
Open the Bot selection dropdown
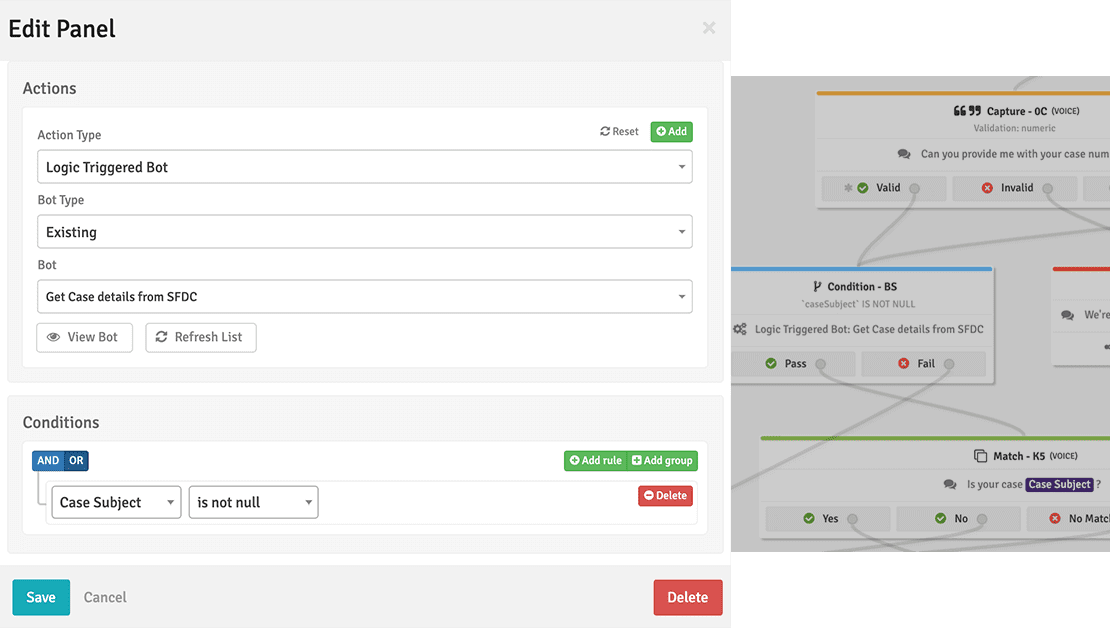(x=364, y=297)
